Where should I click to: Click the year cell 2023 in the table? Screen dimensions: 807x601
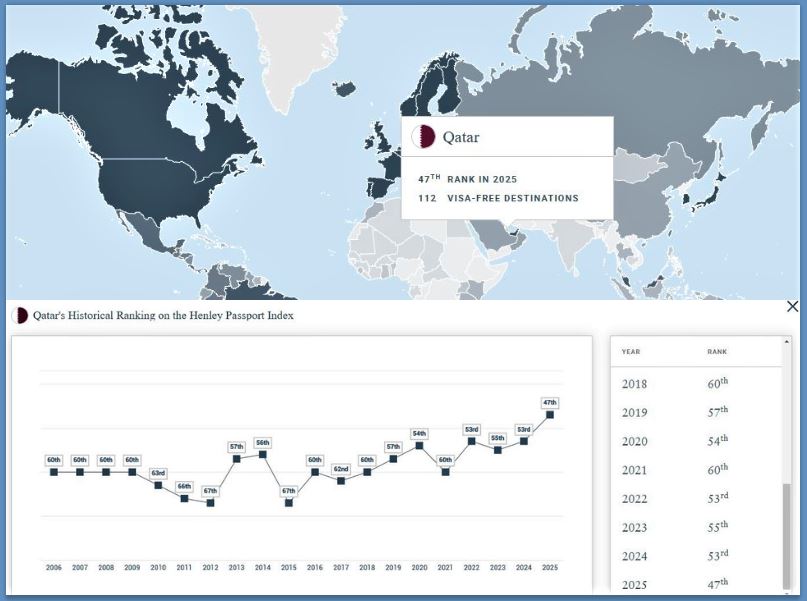pyautogui.click(x=634, y=528)
